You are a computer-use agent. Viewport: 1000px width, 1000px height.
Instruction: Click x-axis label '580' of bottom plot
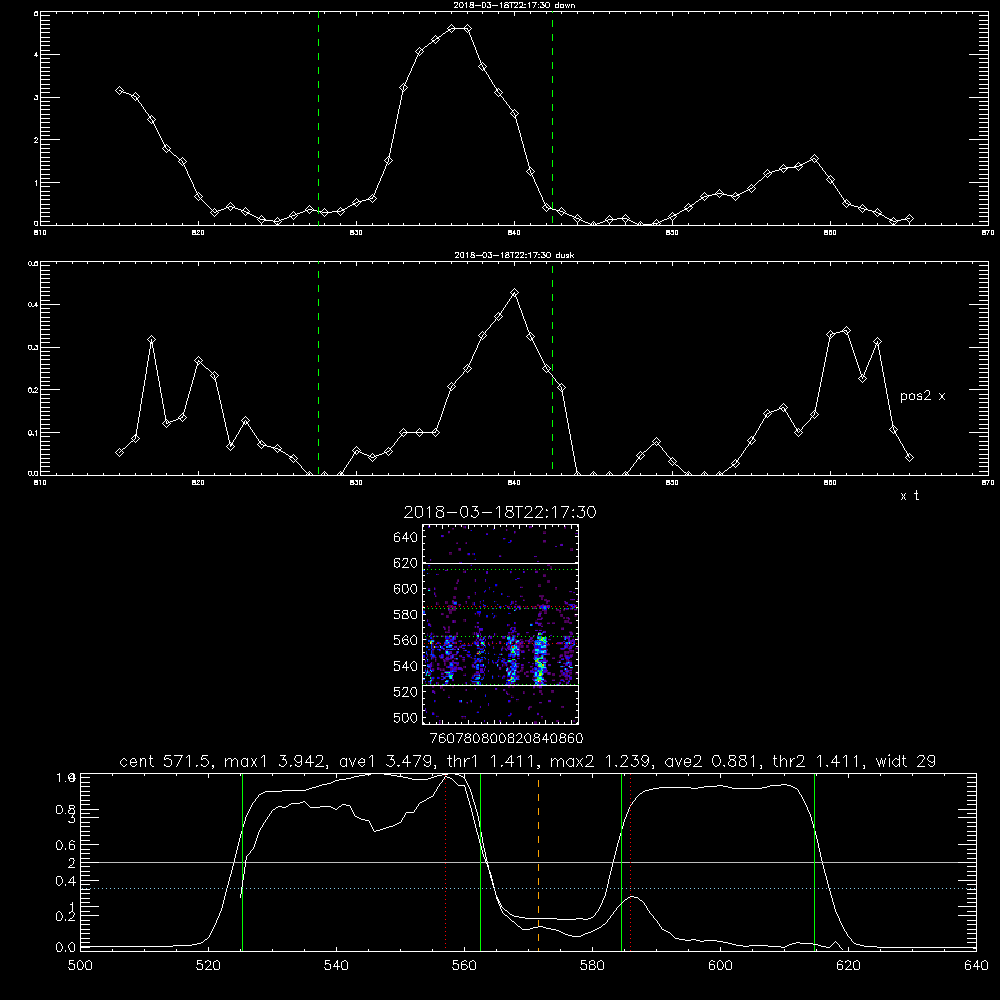point(592,966)
